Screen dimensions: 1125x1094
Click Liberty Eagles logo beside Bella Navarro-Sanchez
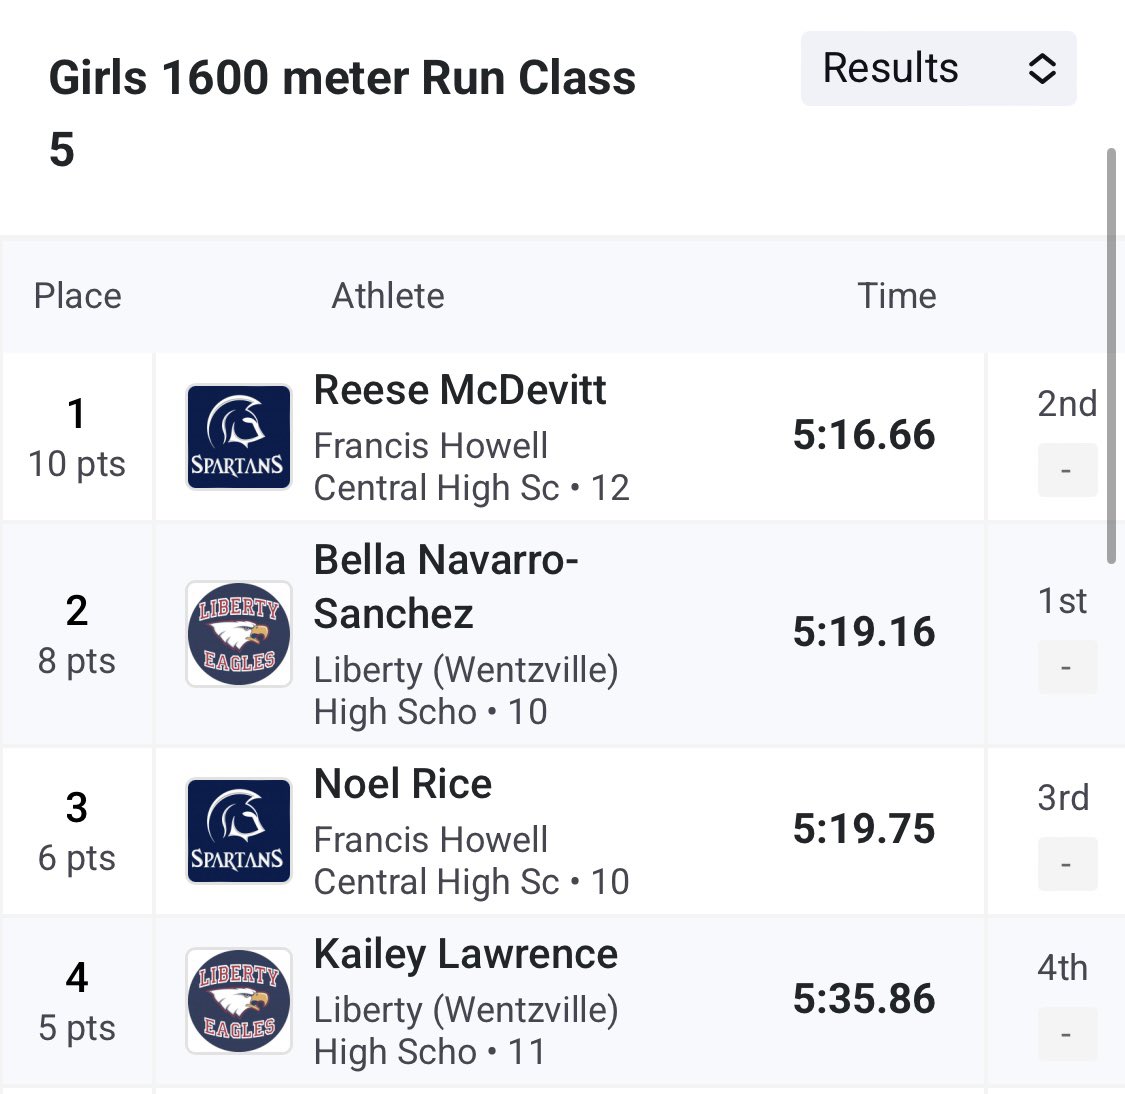[239, 634]
